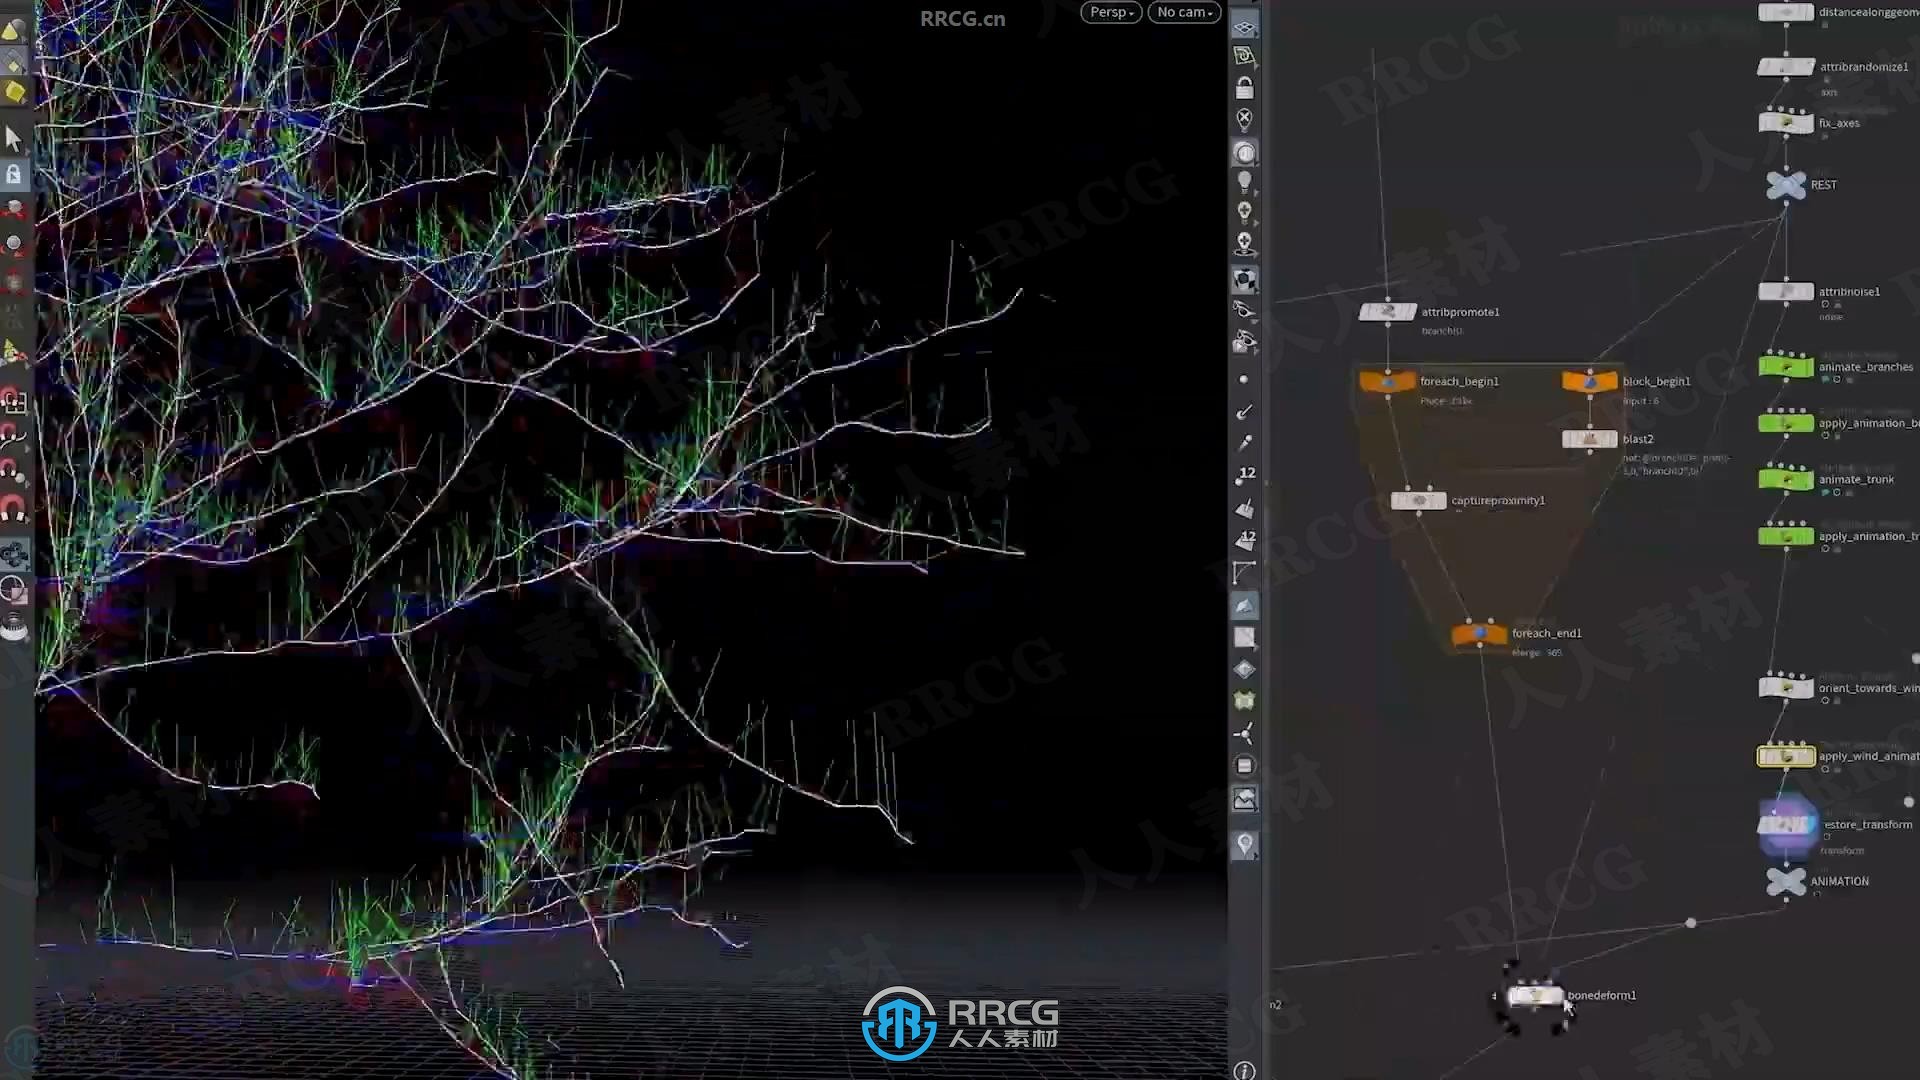Image resolution: width=1920 pixels, height=1080 pixels.
Task: Select the foreach_begin1 node
Action: click(1387, 381)
